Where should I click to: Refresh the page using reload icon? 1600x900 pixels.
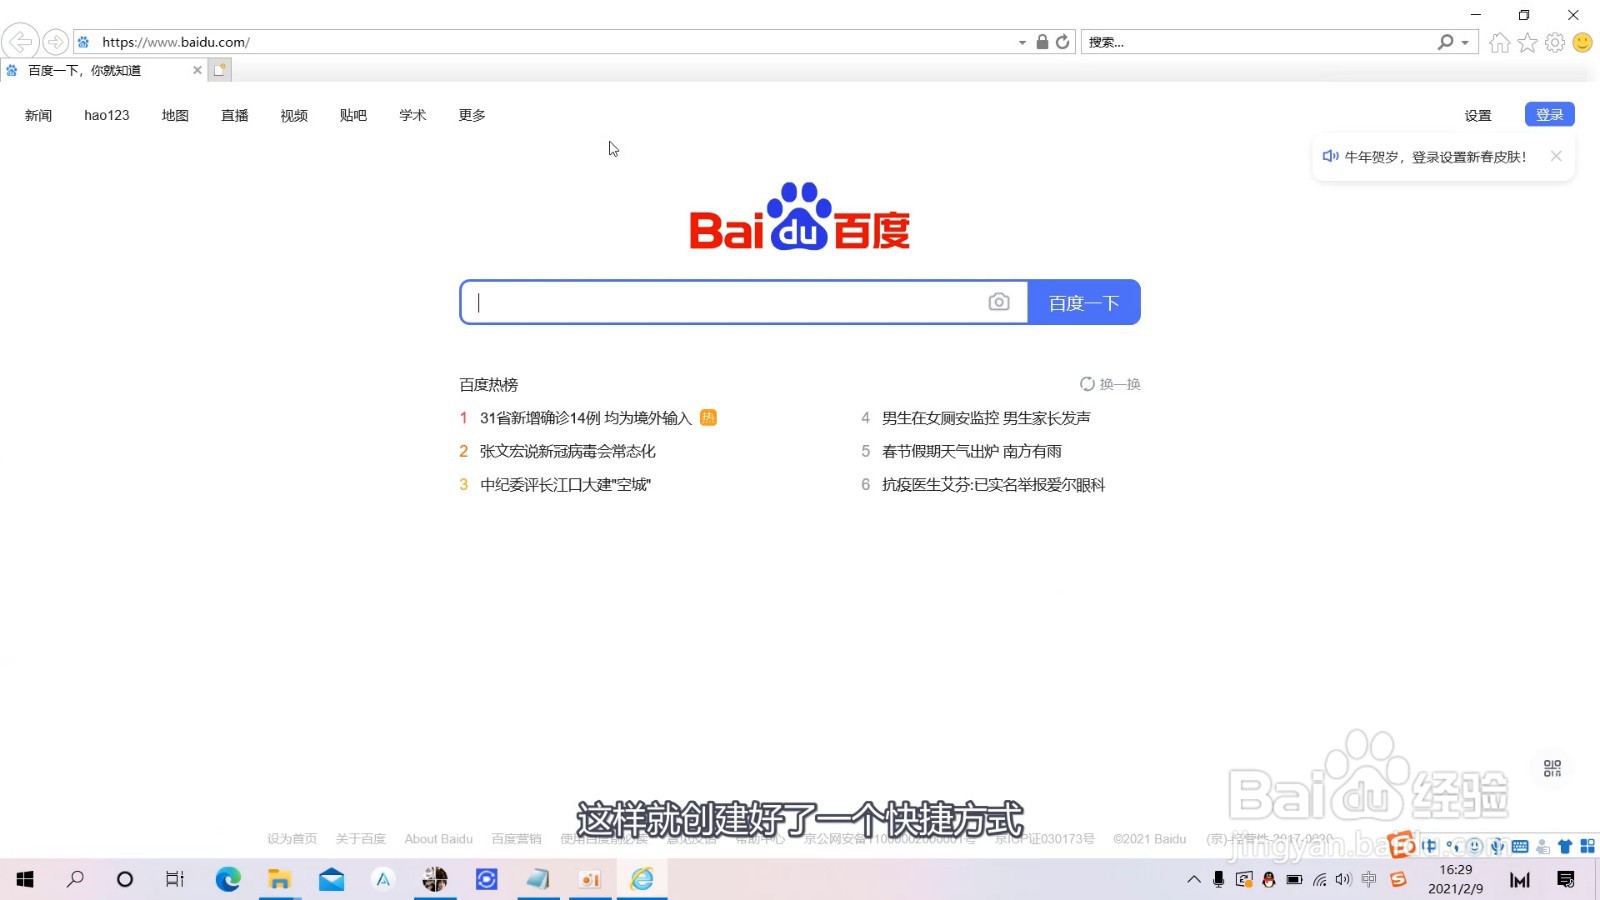[1063, 42]
